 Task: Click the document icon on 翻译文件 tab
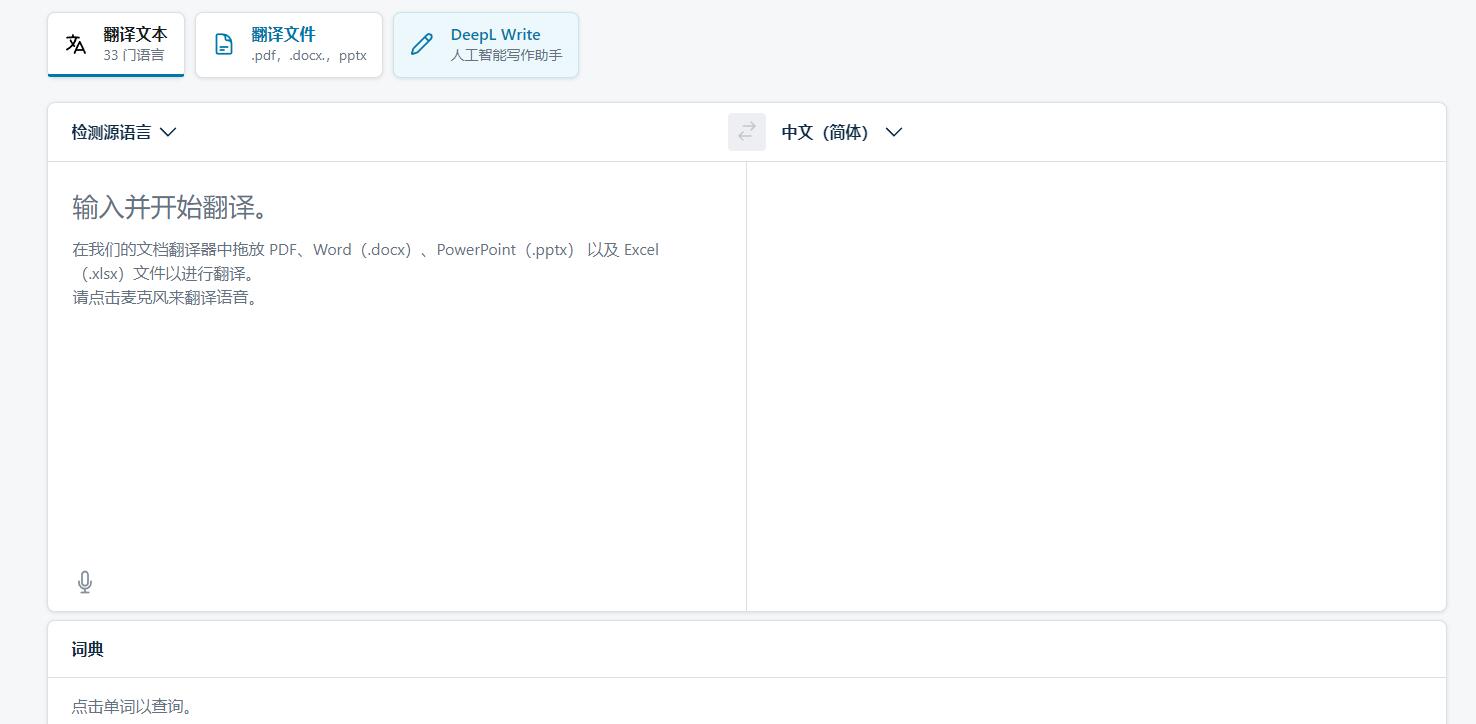(x=223, y=44)
